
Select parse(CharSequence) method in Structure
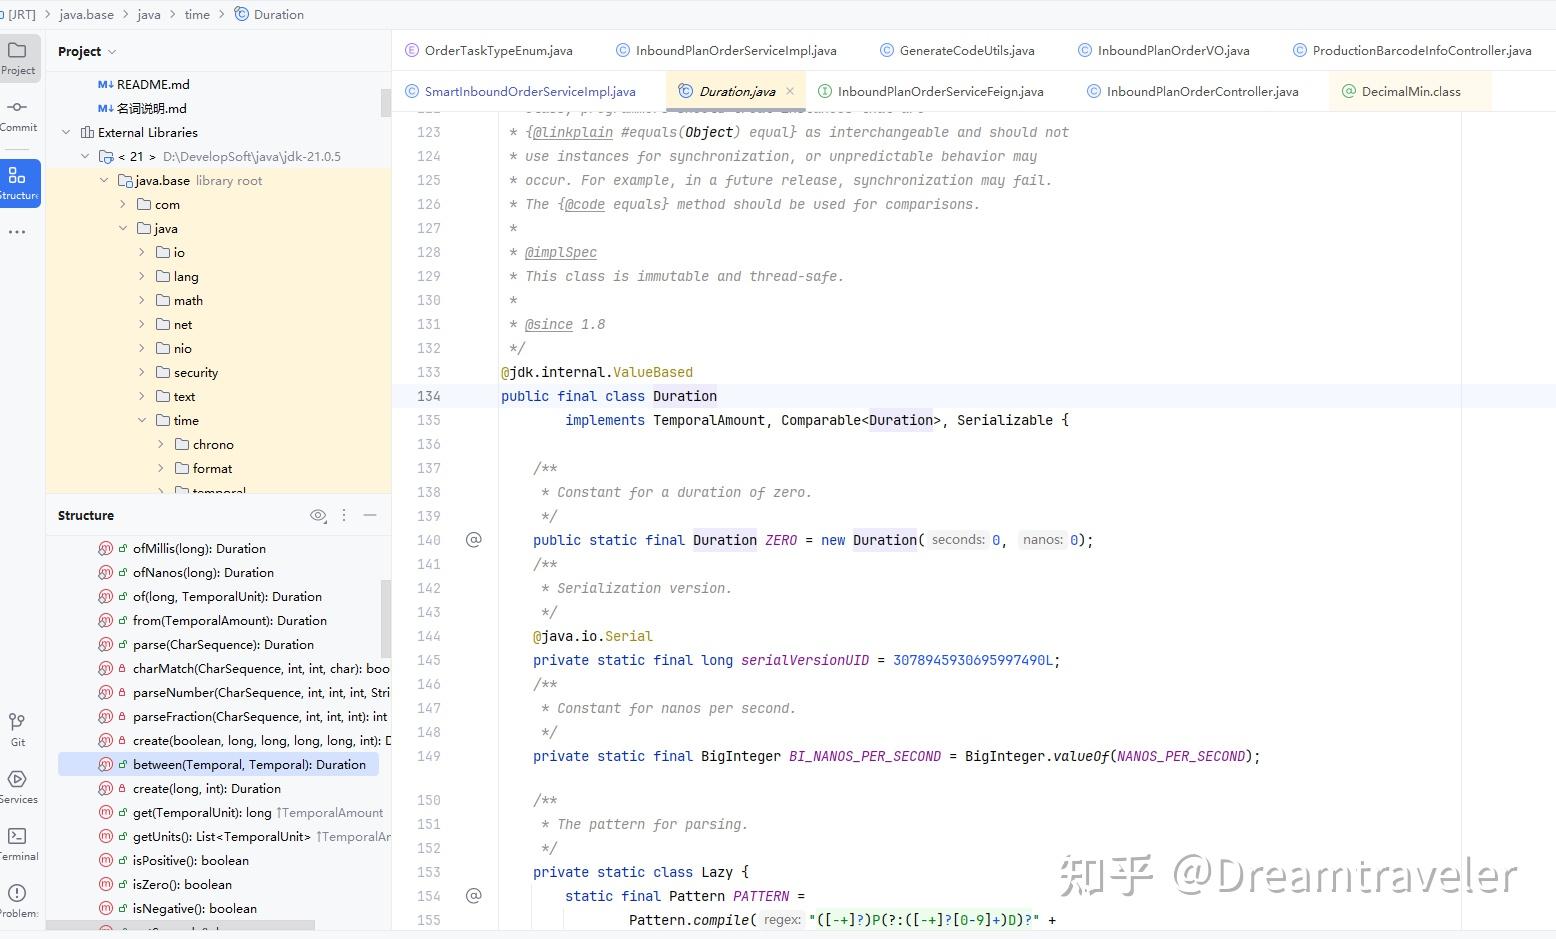223,644
